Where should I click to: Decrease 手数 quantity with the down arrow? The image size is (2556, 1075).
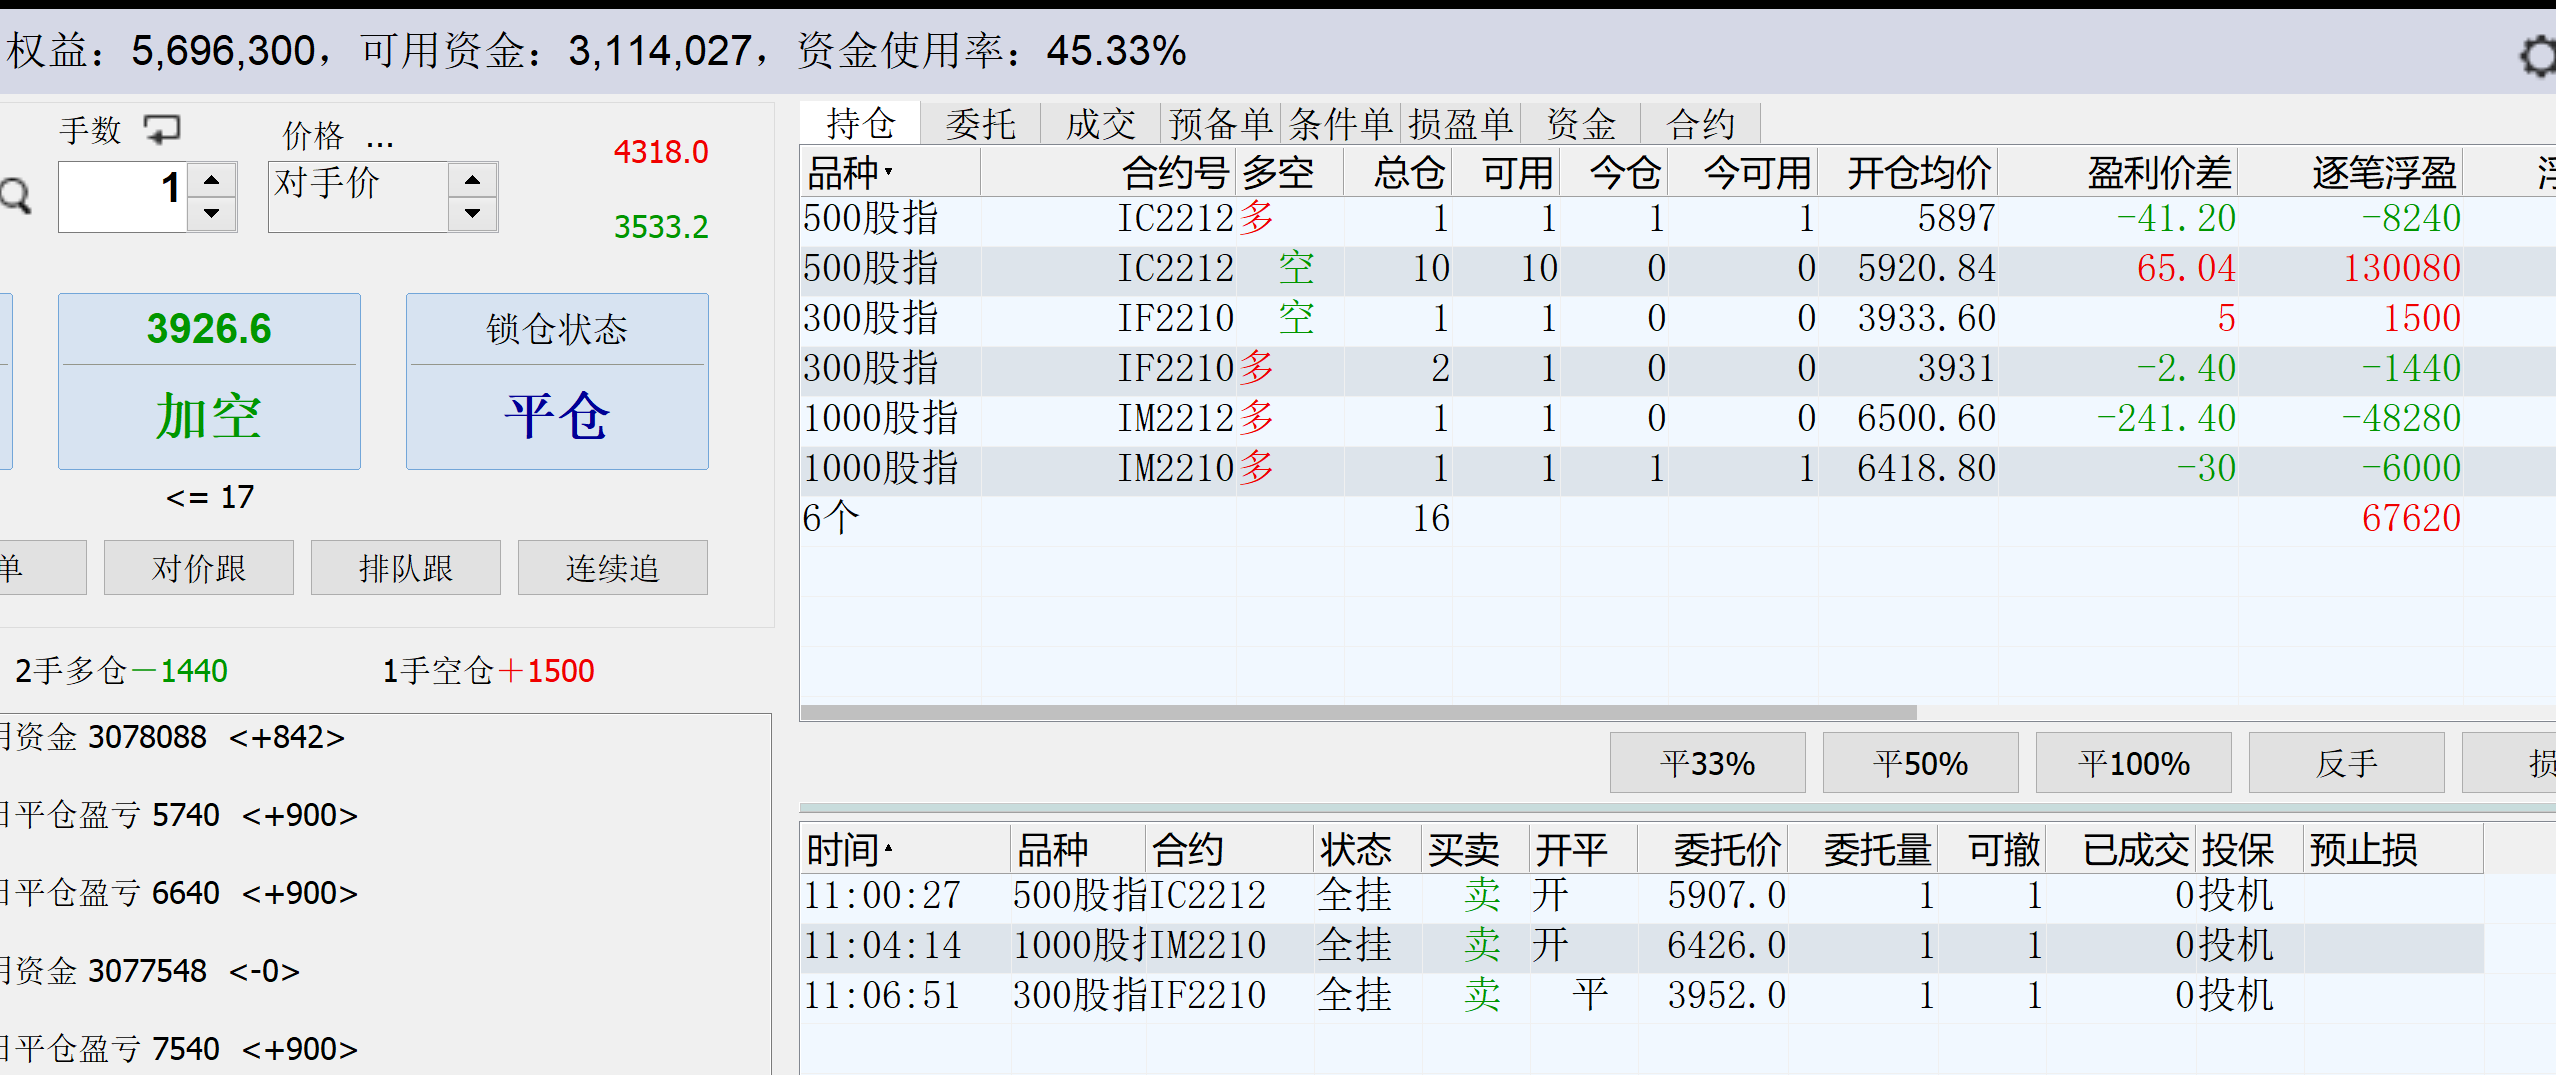tap(212, 214)
